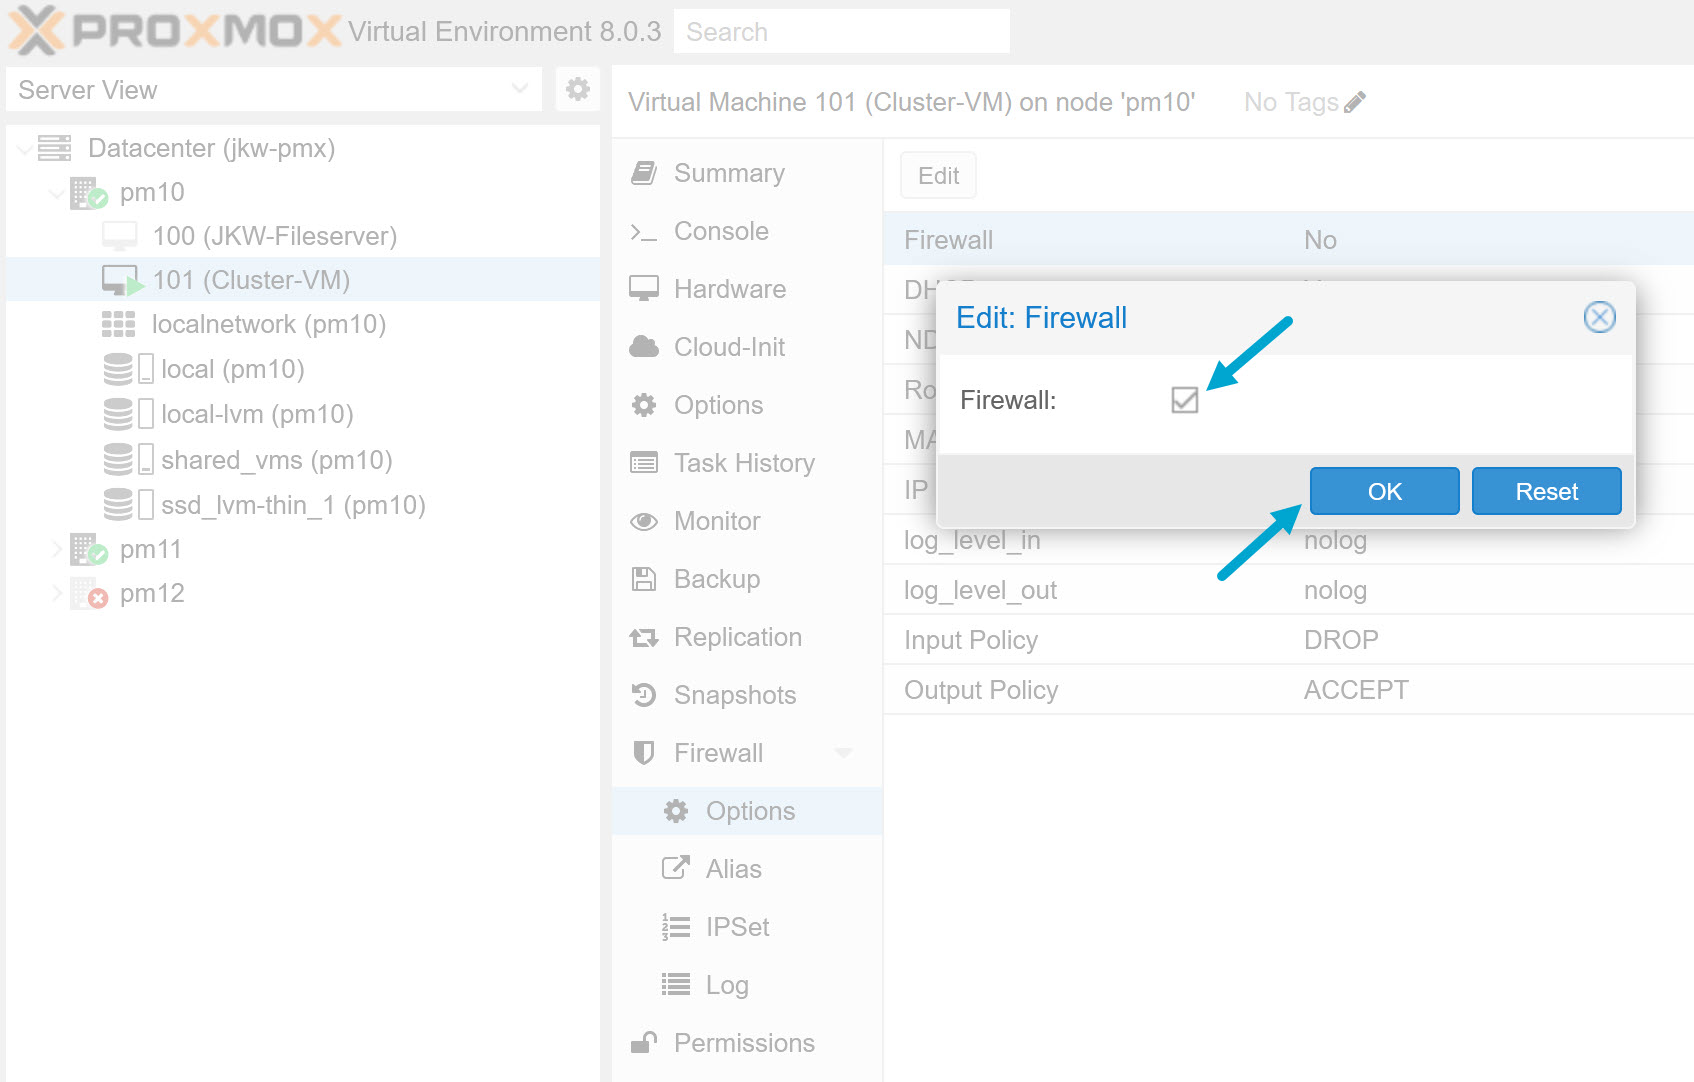1694x1082 pixels.
Task: Collapse the pm10 node in Server View
Action: tap(57, 192)
